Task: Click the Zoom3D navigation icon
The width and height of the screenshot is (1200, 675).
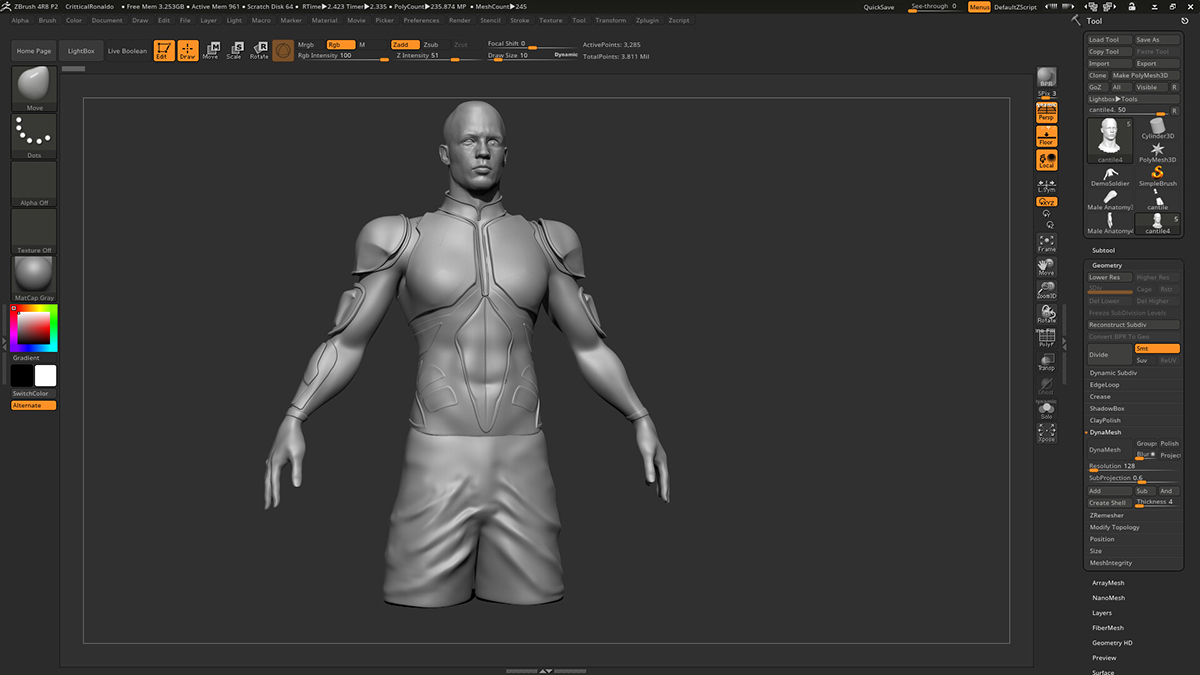Action: [1046, 290]
